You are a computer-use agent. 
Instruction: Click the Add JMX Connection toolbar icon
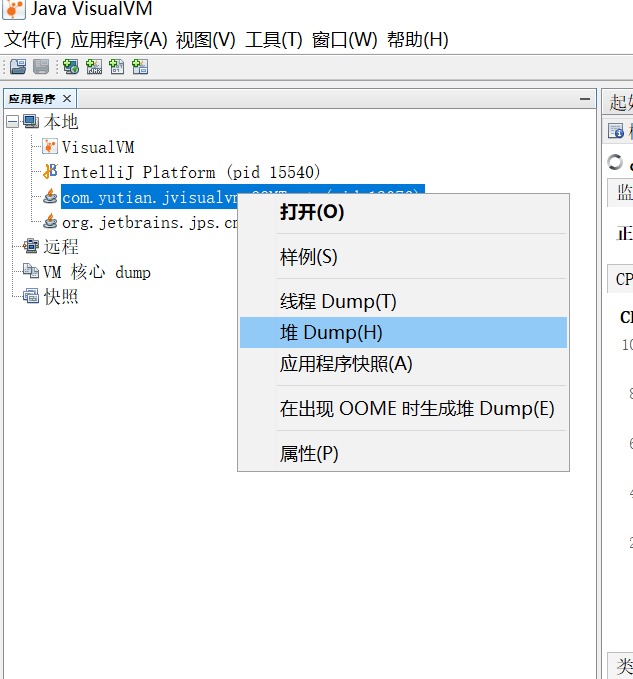(x=94, y=67)
